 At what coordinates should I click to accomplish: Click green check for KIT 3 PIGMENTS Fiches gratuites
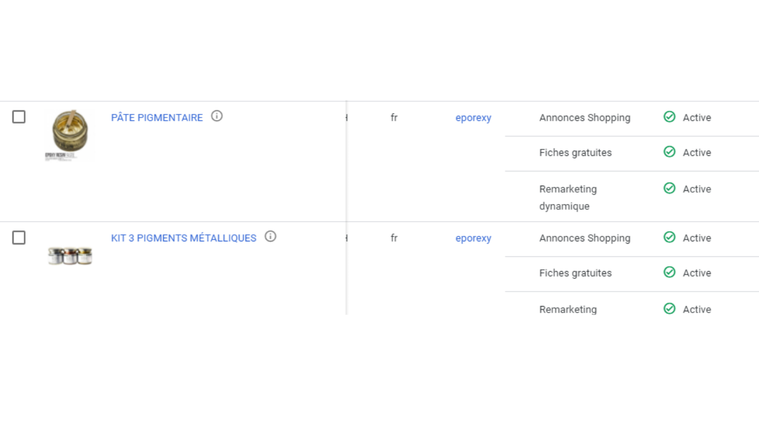669,272
